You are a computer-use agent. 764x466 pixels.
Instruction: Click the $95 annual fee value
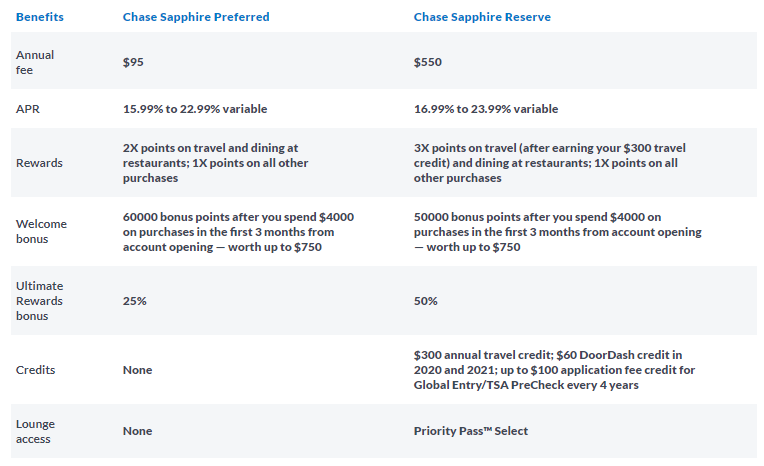[x=134, y=62]
